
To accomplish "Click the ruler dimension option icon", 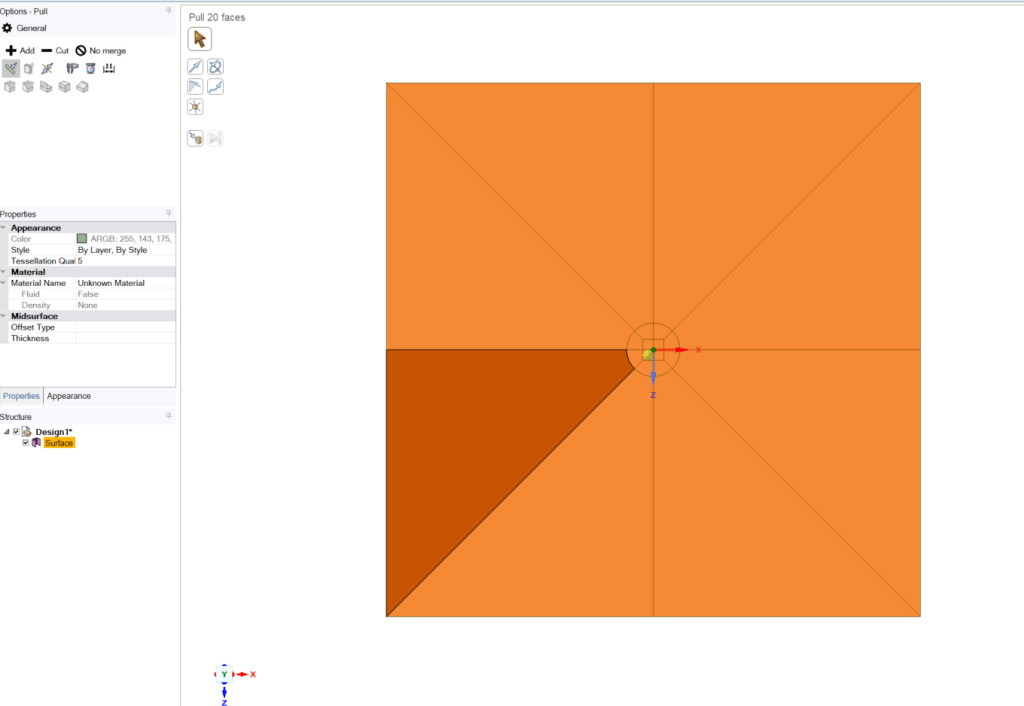I will pyautogui.click(x=109, y=69).
